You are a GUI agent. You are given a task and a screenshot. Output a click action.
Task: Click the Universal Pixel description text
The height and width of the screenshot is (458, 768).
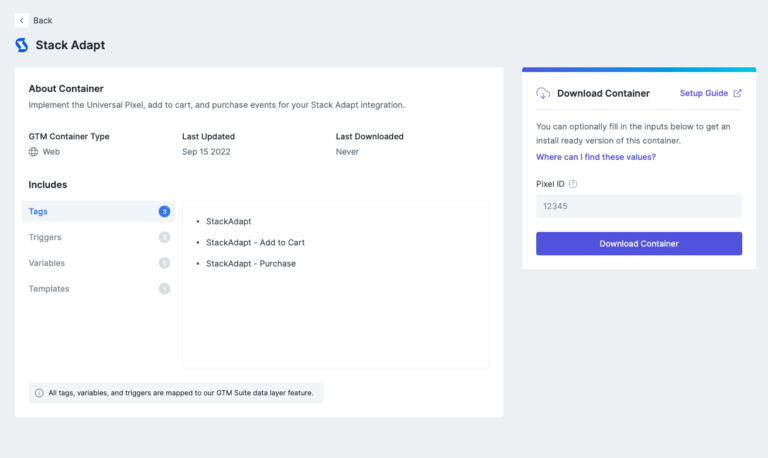tap(216, 105)
